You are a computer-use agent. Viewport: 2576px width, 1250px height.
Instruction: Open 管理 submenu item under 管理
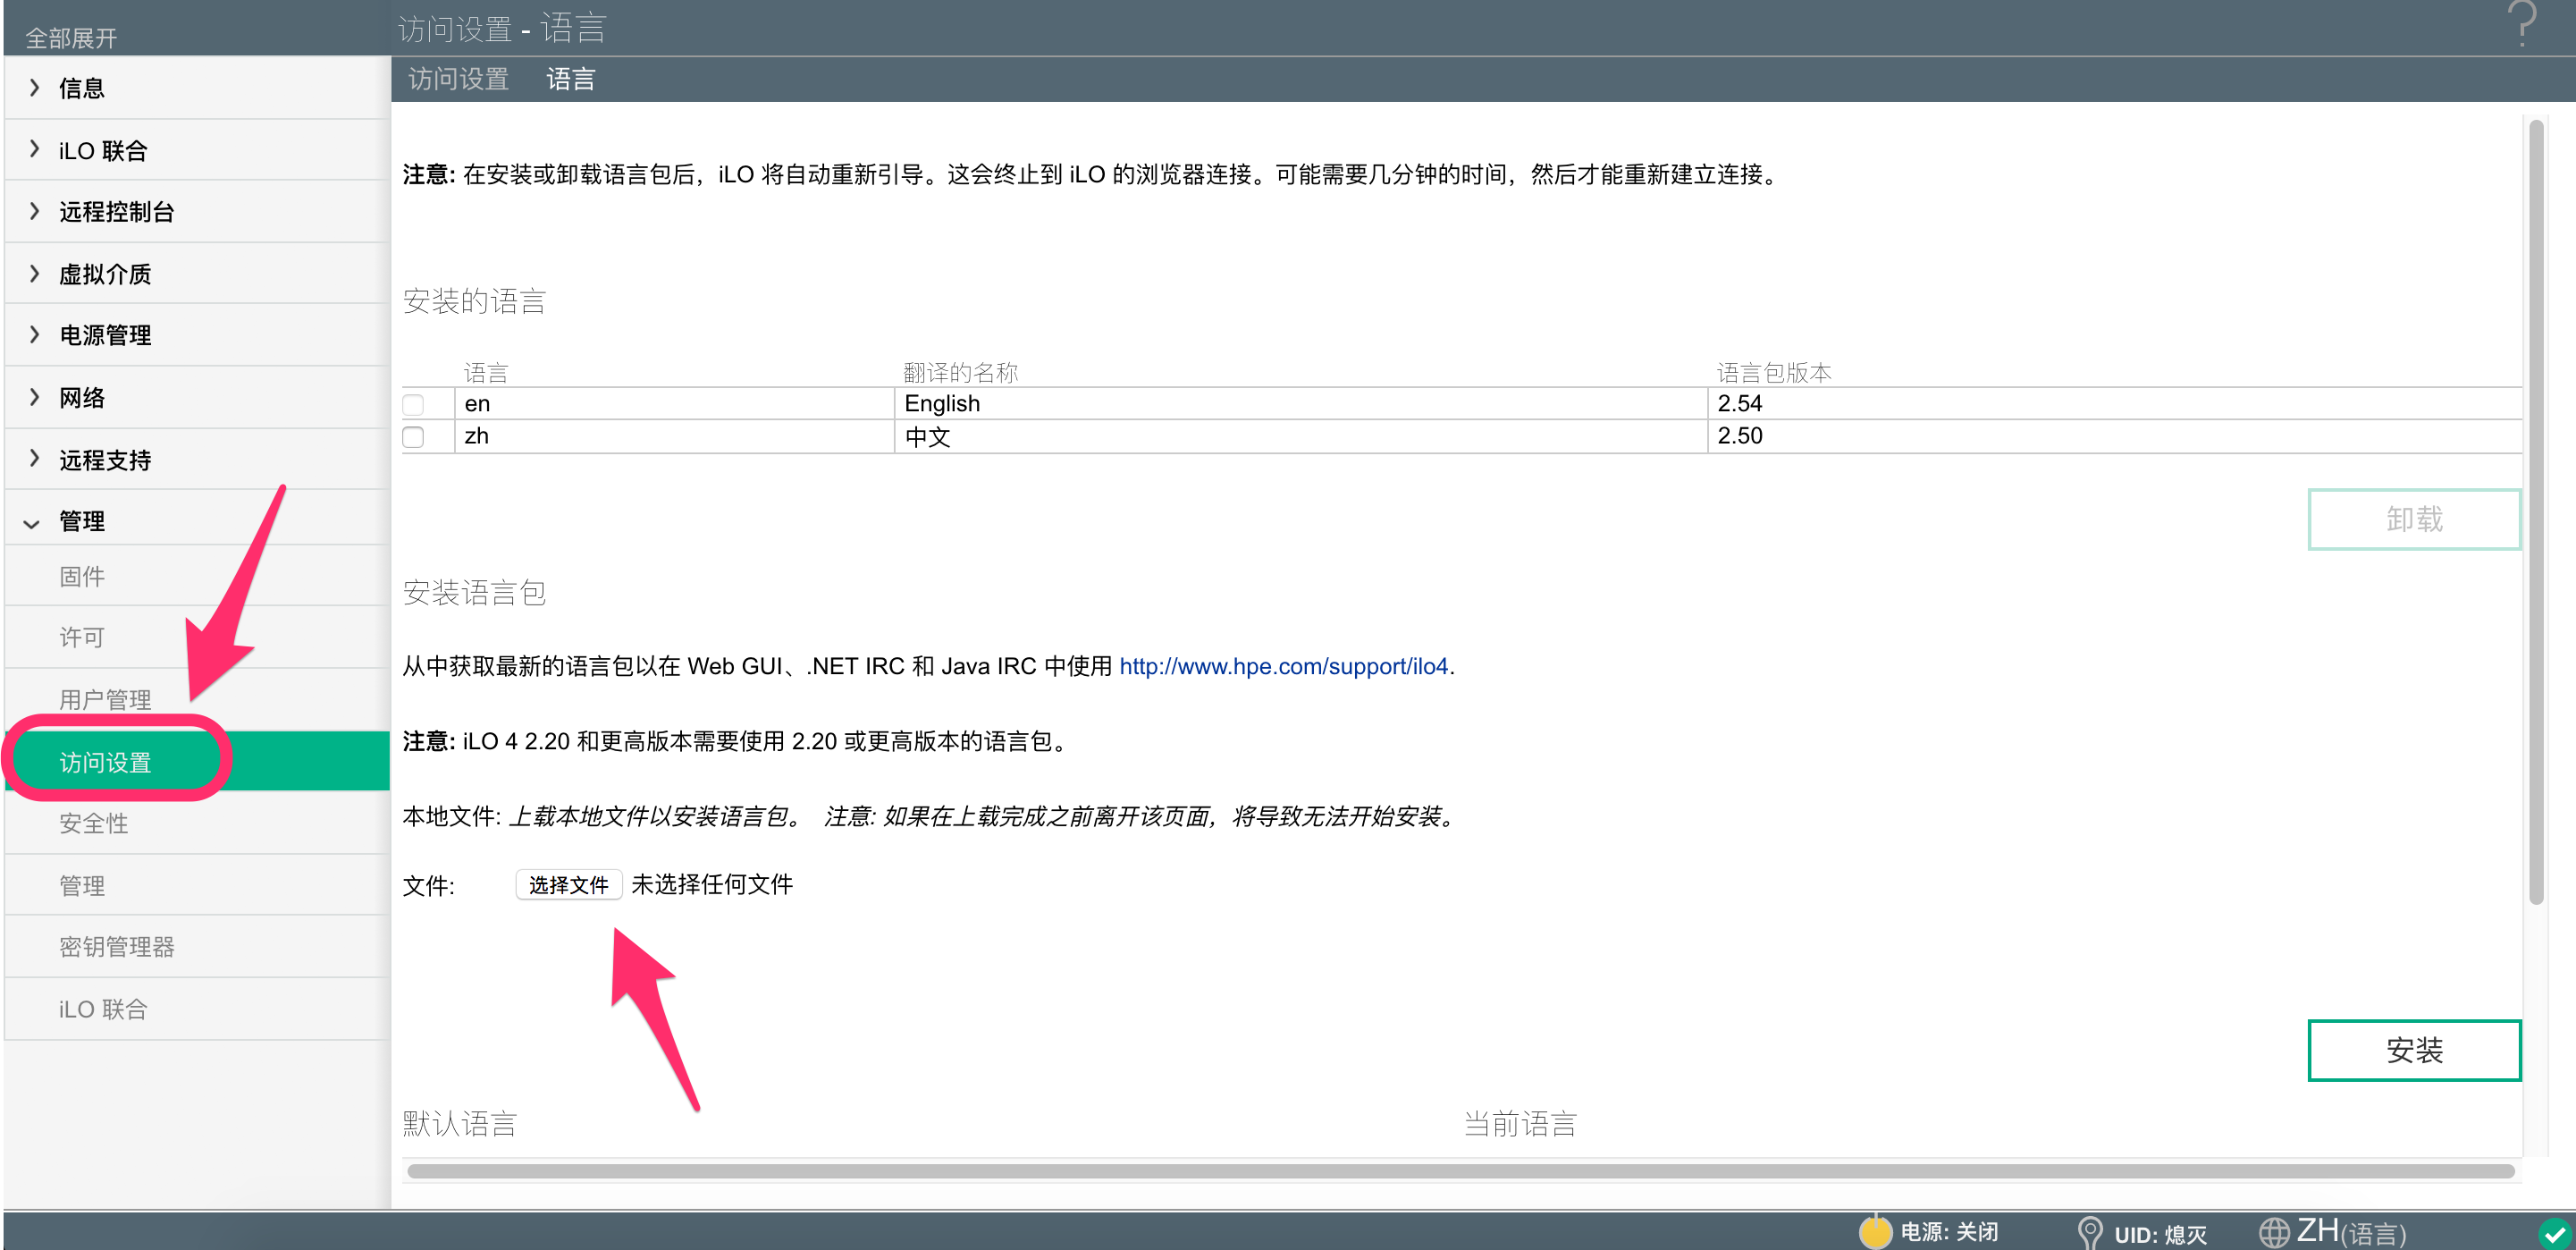coord(197,885)
